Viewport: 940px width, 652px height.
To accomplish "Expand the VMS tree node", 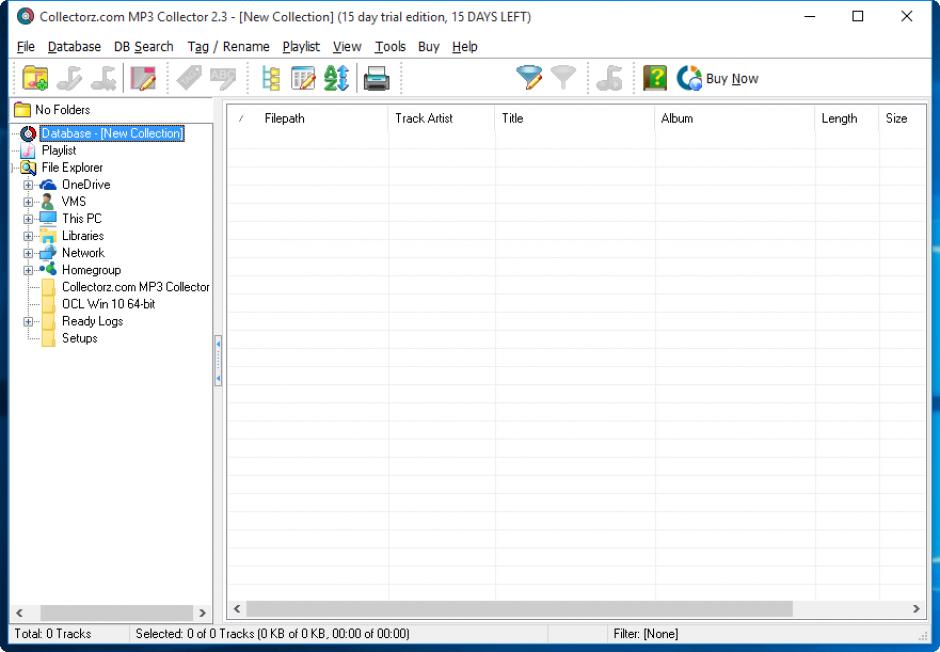I will pyautogui.click(x=28, y=202).
